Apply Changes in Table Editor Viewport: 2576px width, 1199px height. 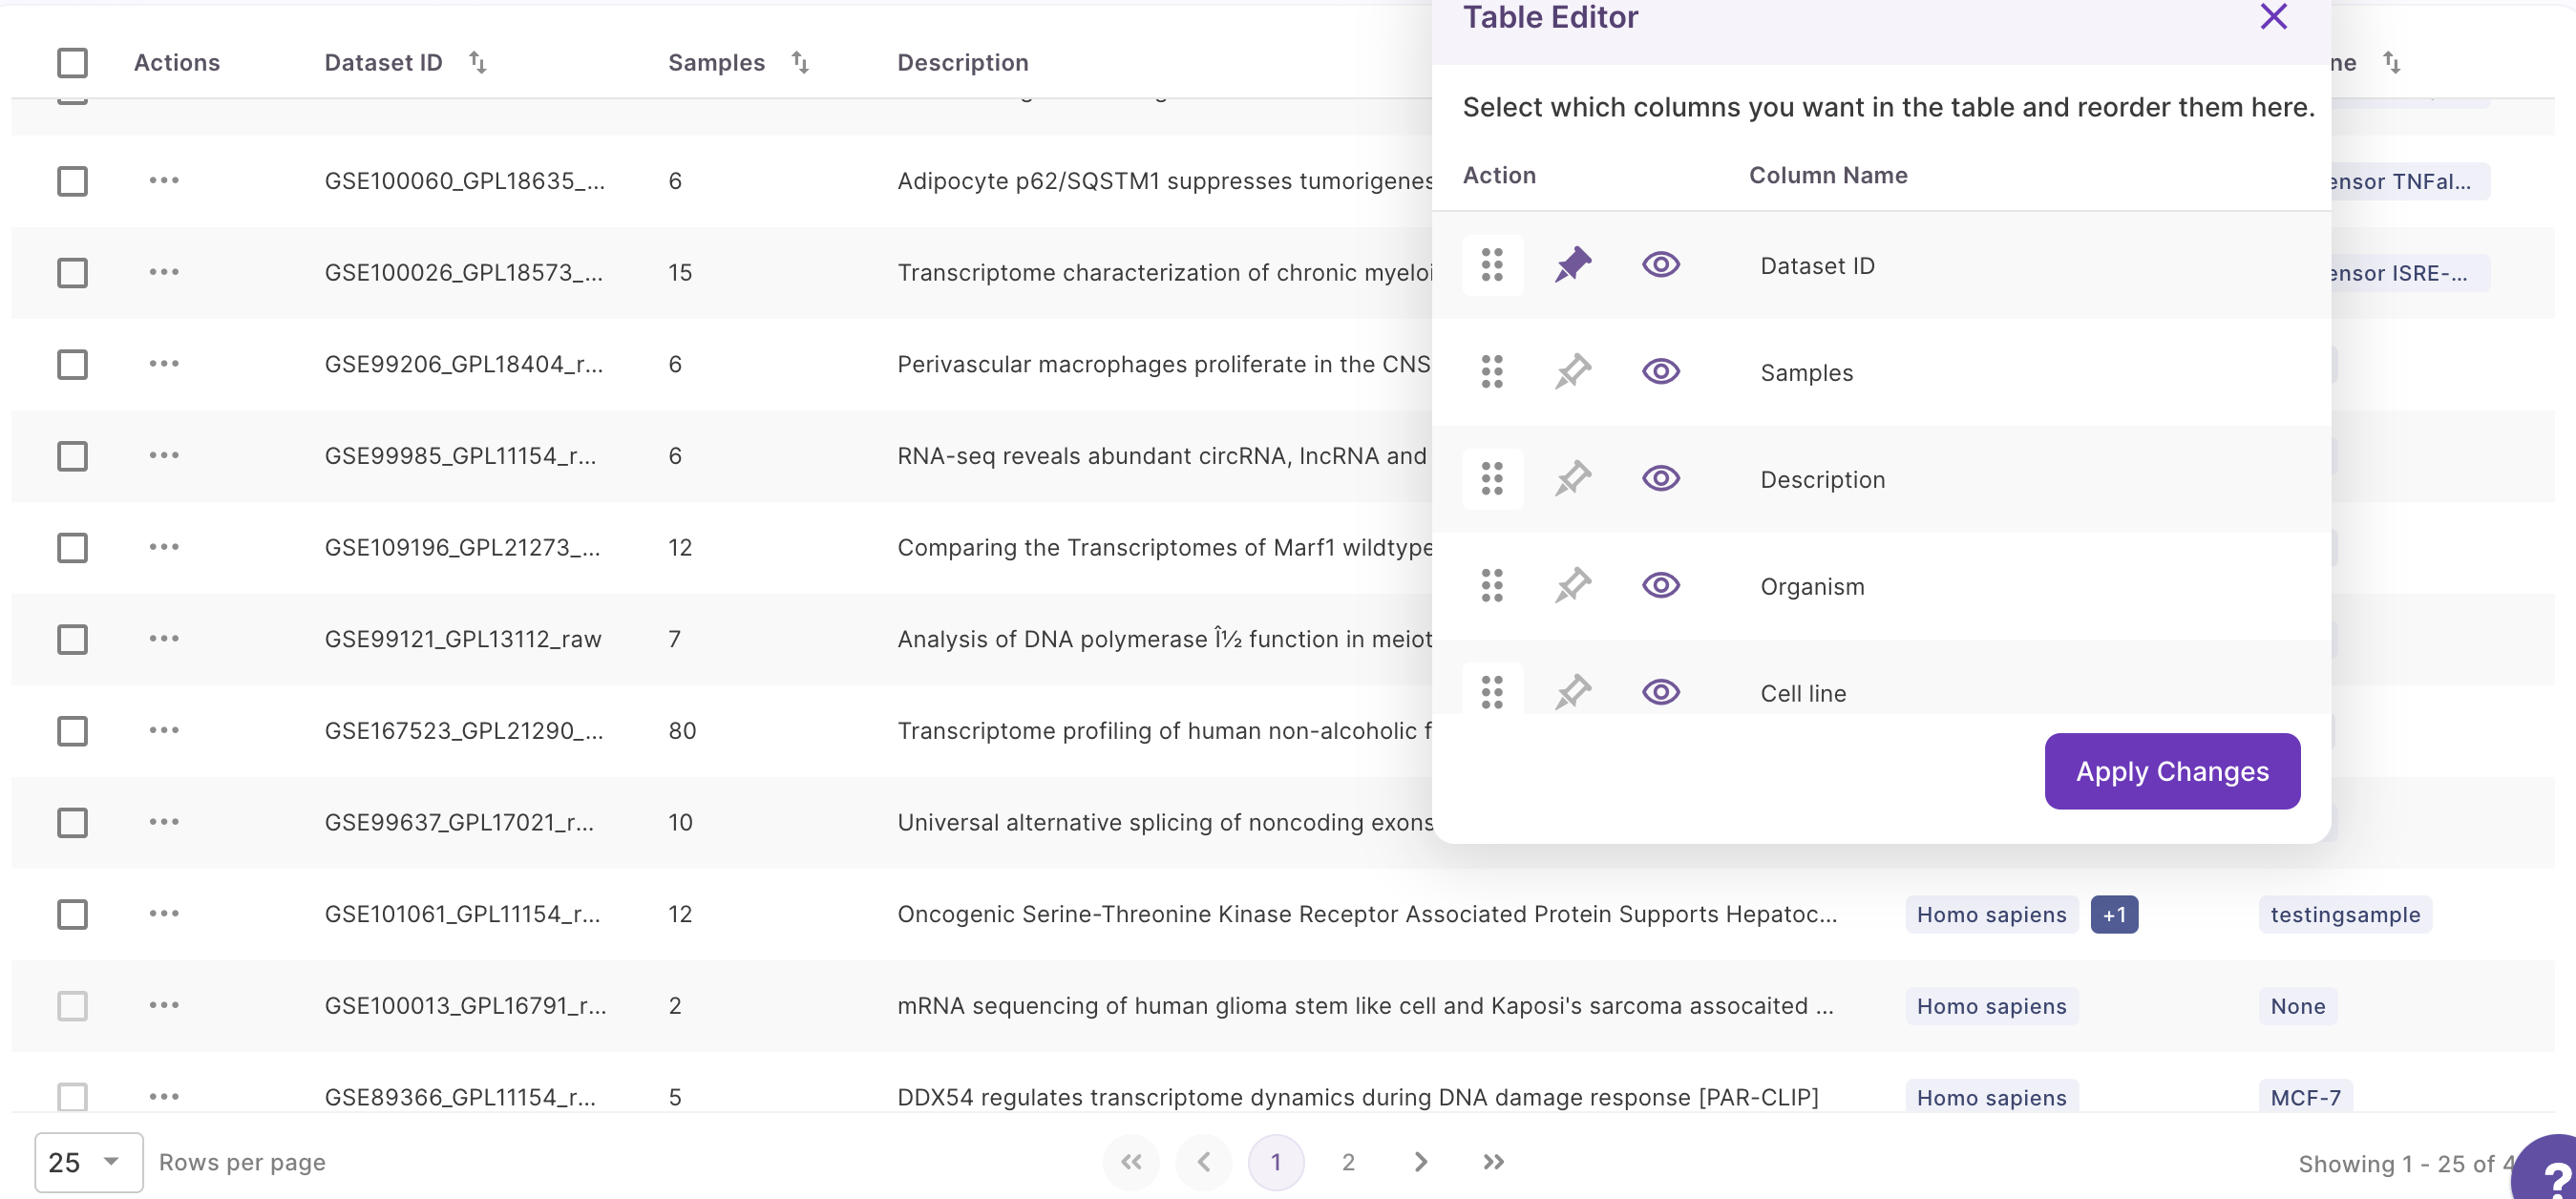coord(2172,771)
